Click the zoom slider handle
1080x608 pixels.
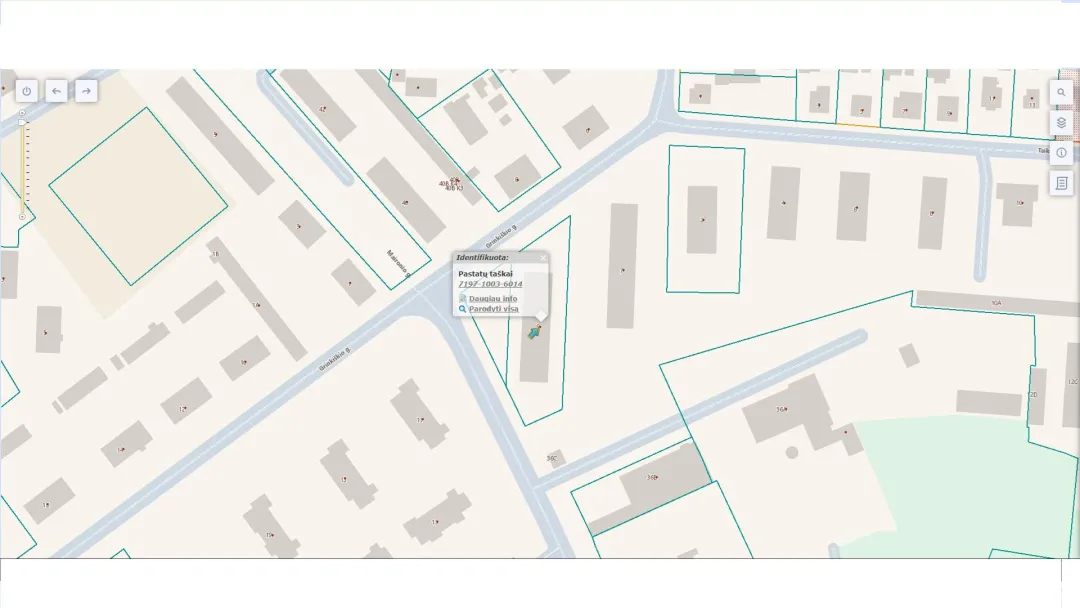point(22,123)
